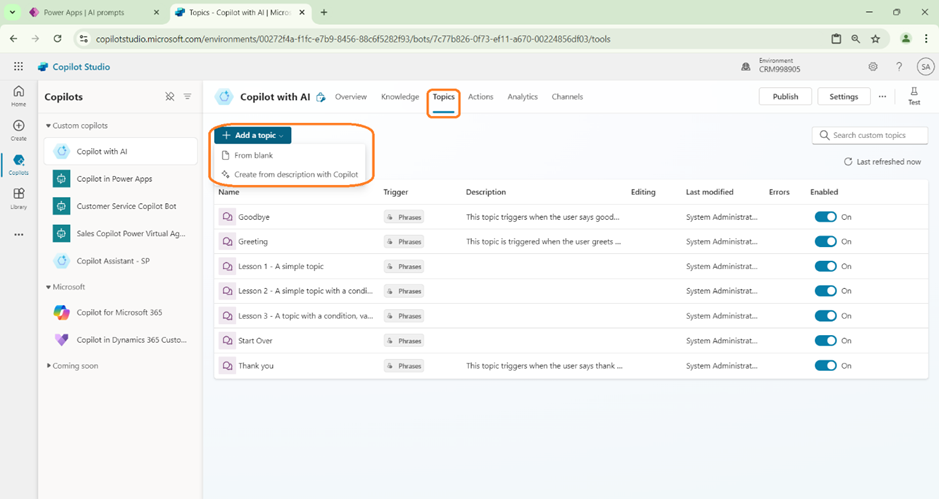Select Customer Service Copilot Bot in list

[x=126, y=206]
